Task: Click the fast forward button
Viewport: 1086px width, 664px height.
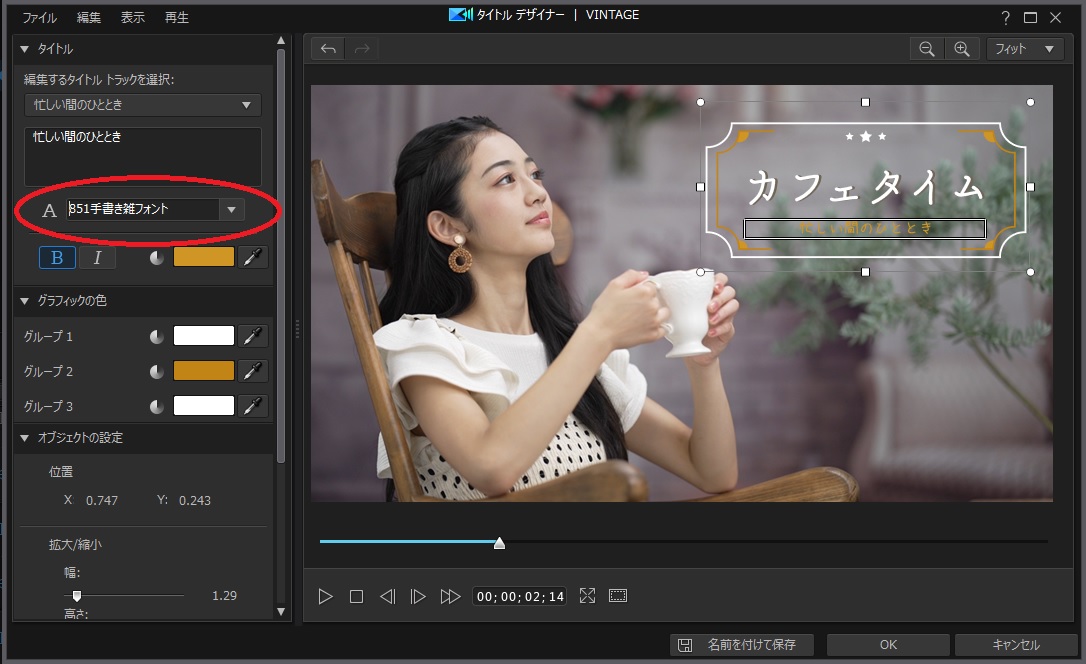Action: click(450, 596)
